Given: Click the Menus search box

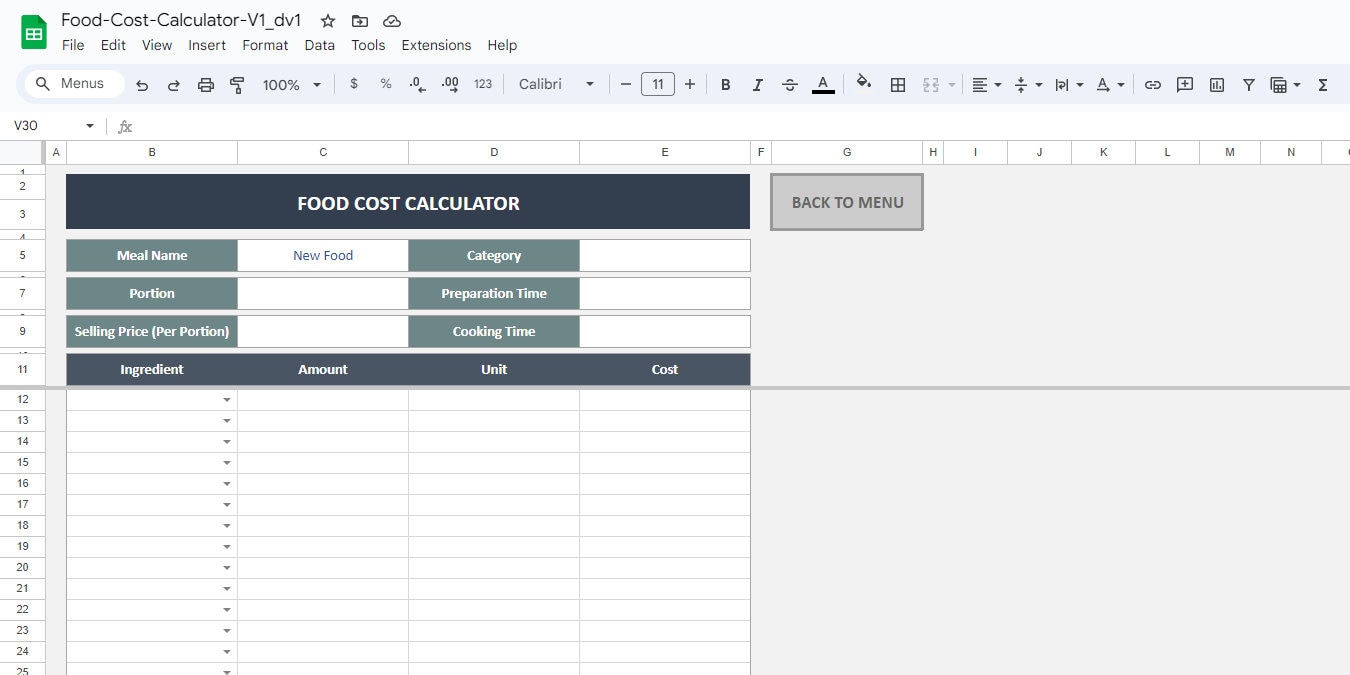Looking at the screenshot, I should click(76, 84).
